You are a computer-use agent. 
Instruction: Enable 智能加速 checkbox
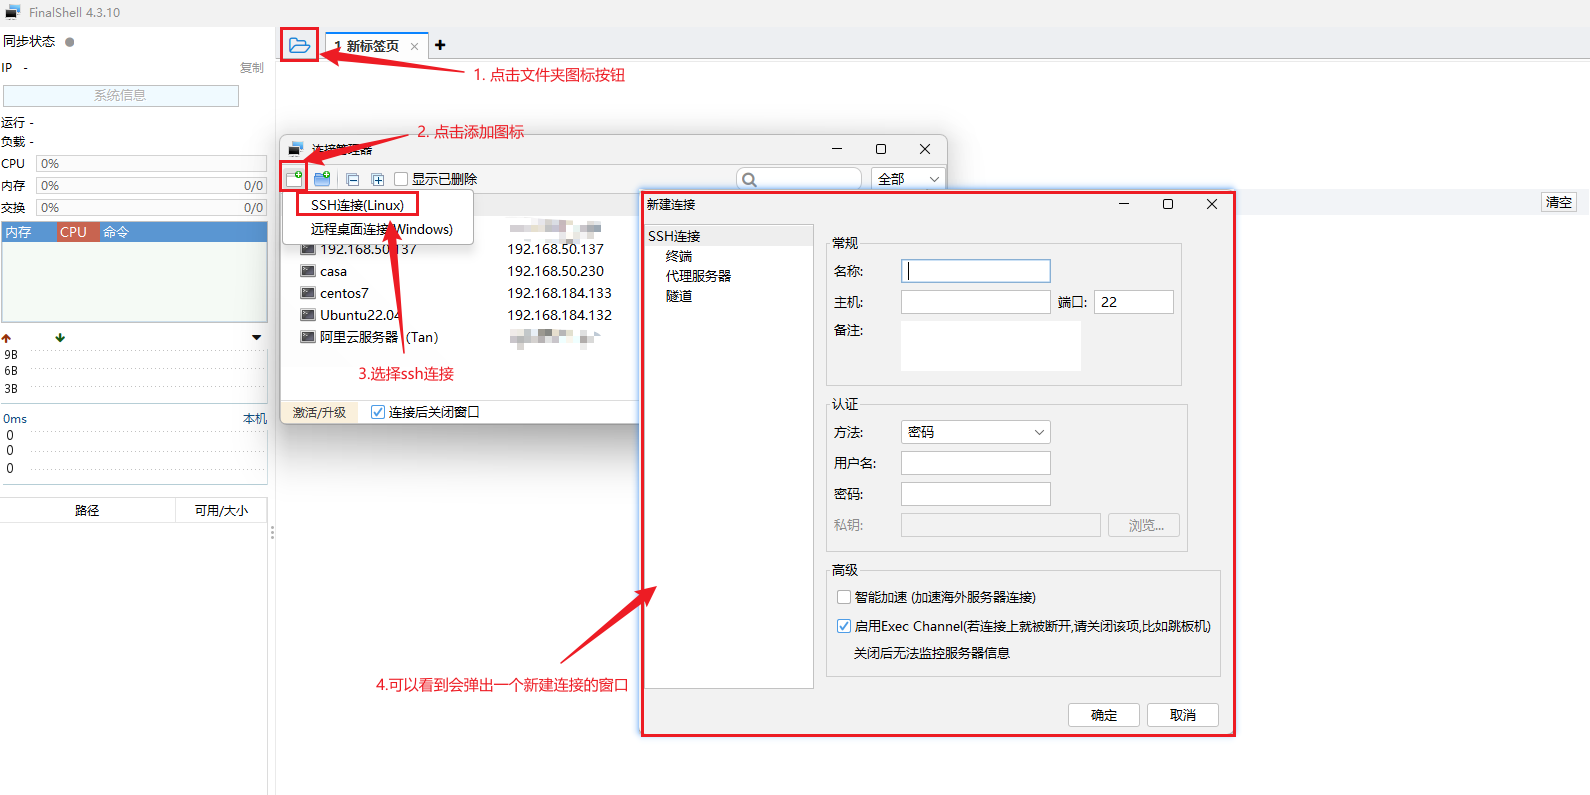(844, 597)
